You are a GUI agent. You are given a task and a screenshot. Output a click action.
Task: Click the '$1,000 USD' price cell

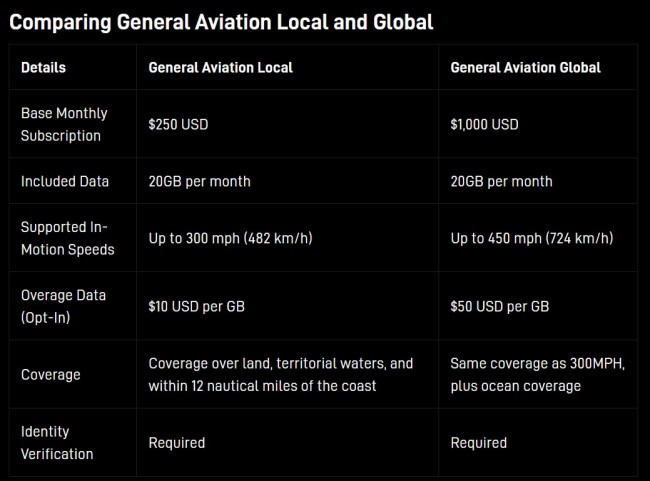(x=484, y=125)
